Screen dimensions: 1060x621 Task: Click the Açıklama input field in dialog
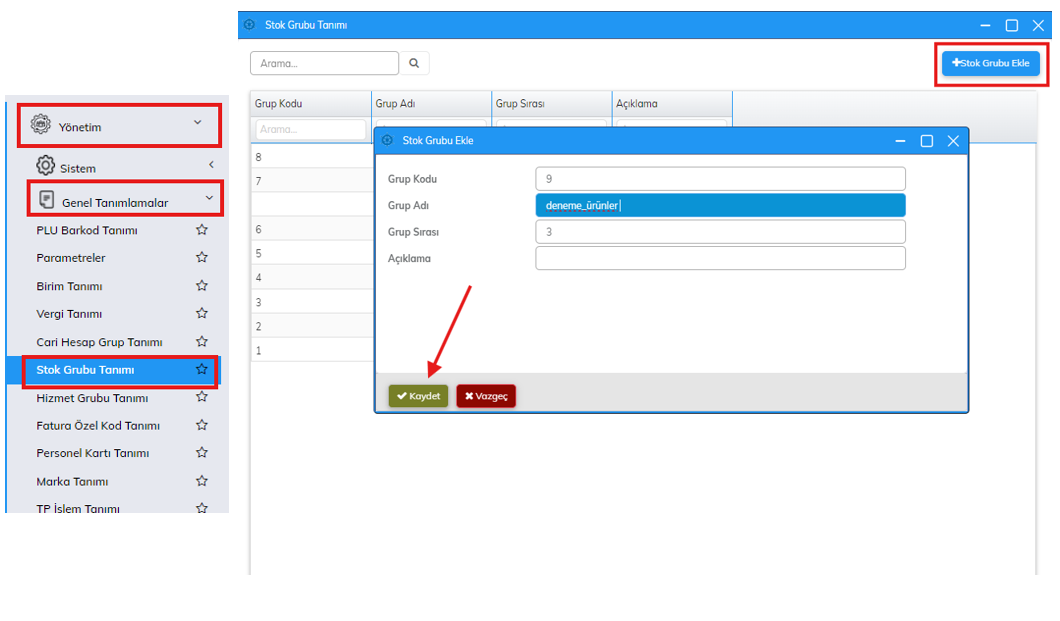coord(720,258)
